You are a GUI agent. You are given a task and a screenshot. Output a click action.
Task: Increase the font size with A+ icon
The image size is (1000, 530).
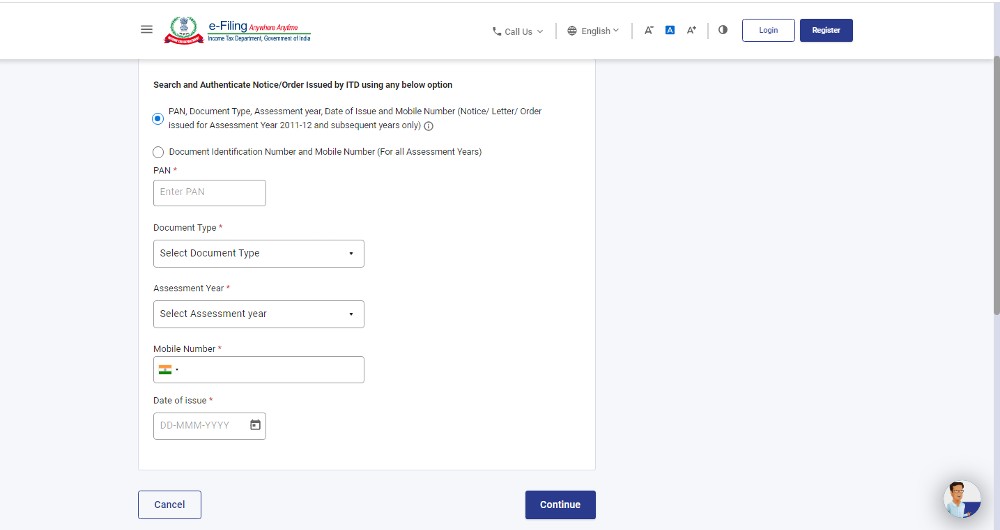(x=691, y=30)
